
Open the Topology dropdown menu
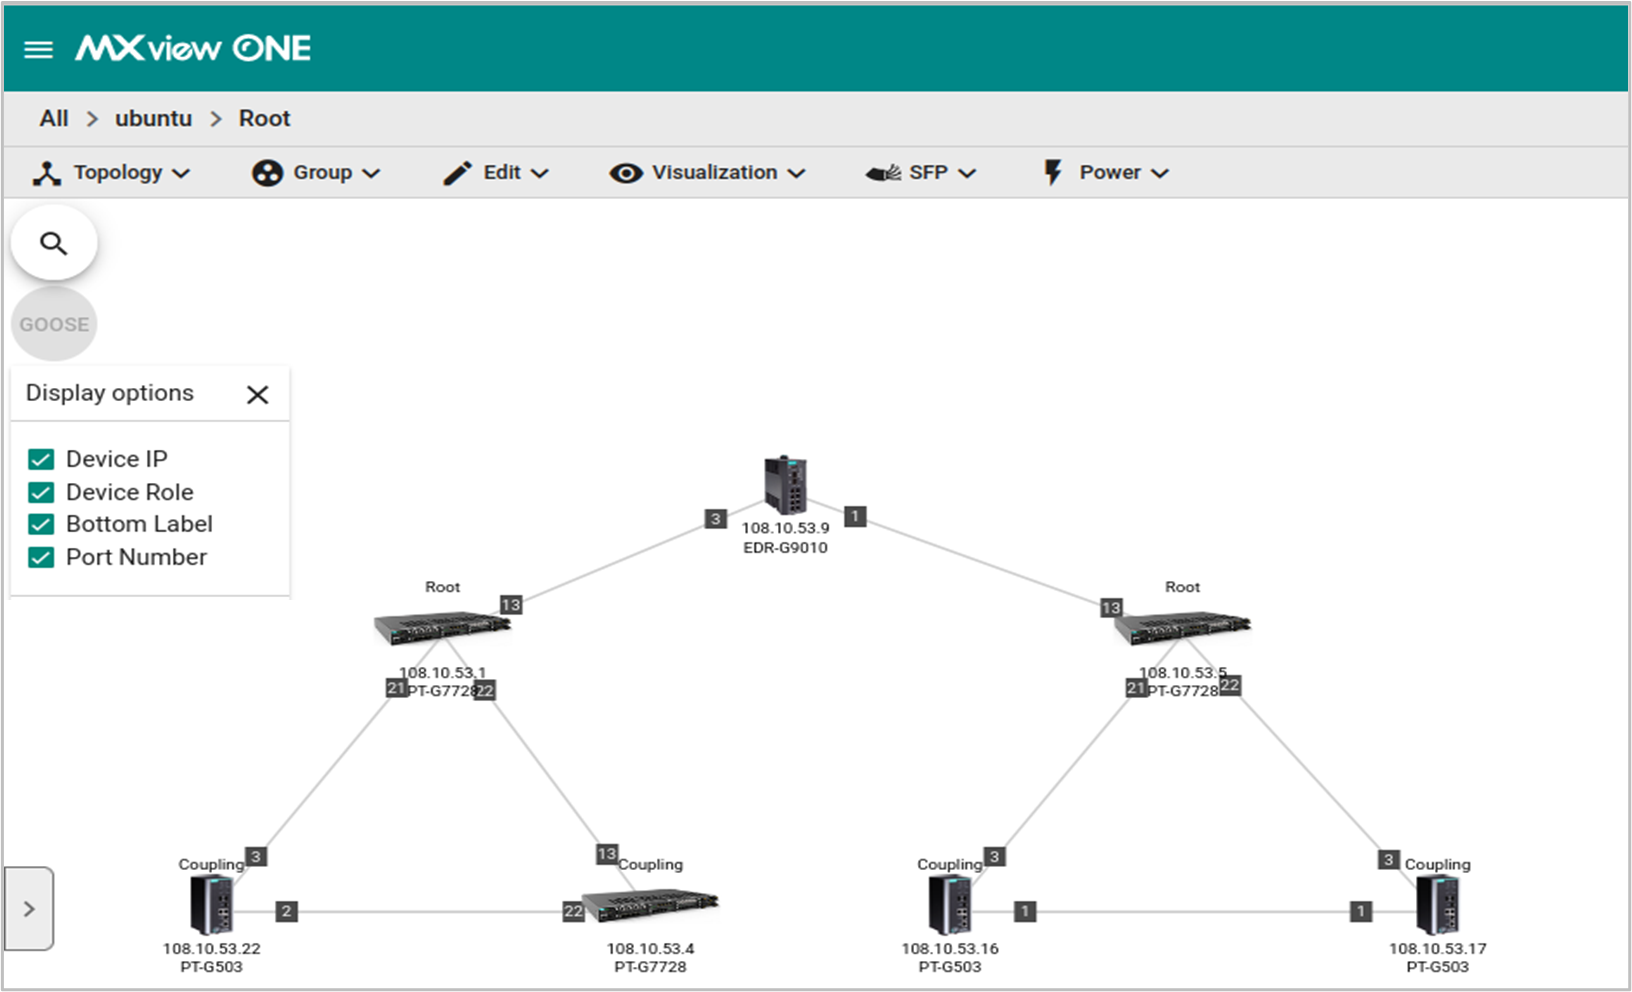click(x=111, y=172)
